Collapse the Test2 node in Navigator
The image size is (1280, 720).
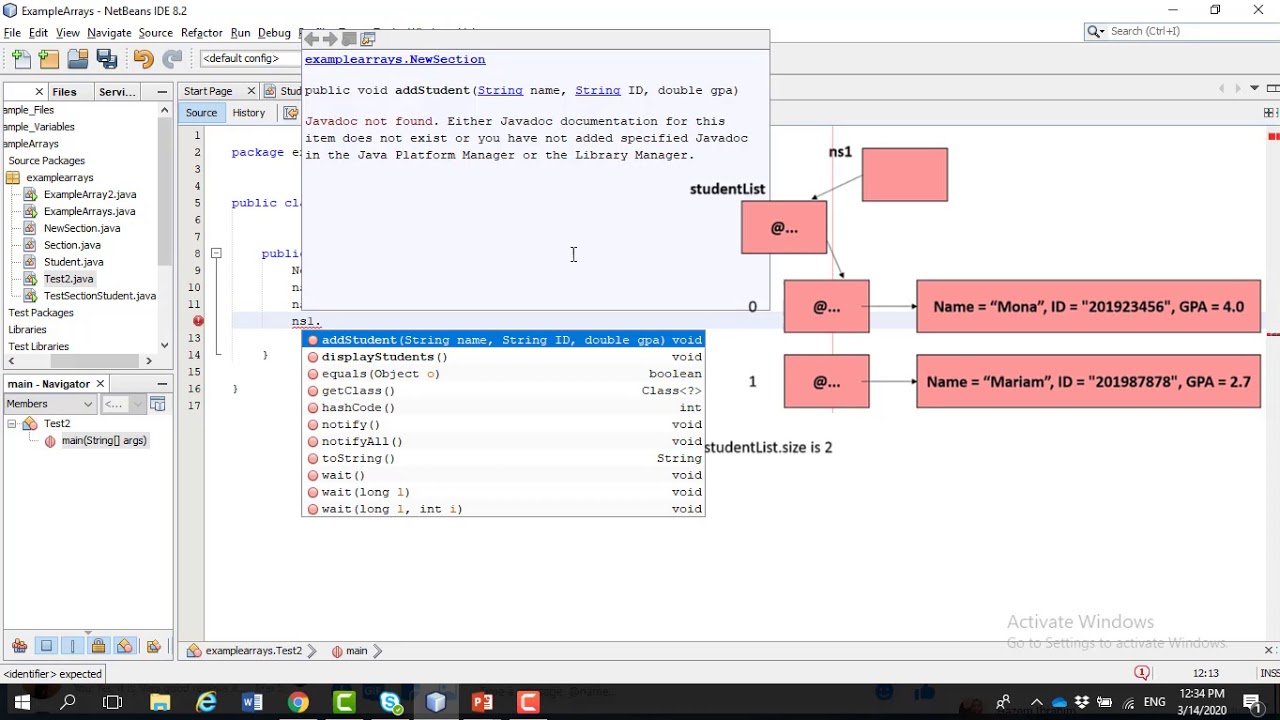point(12,424)
